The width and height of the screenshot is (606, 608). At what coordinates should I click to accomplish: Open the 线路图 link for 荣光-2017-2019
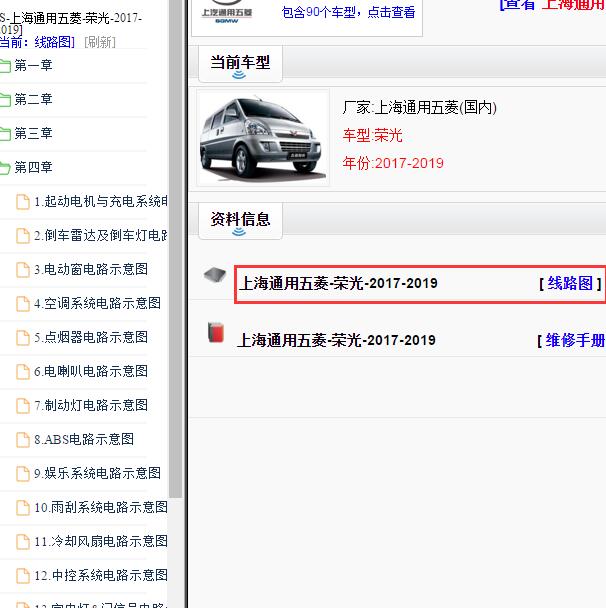pos(570,283)
